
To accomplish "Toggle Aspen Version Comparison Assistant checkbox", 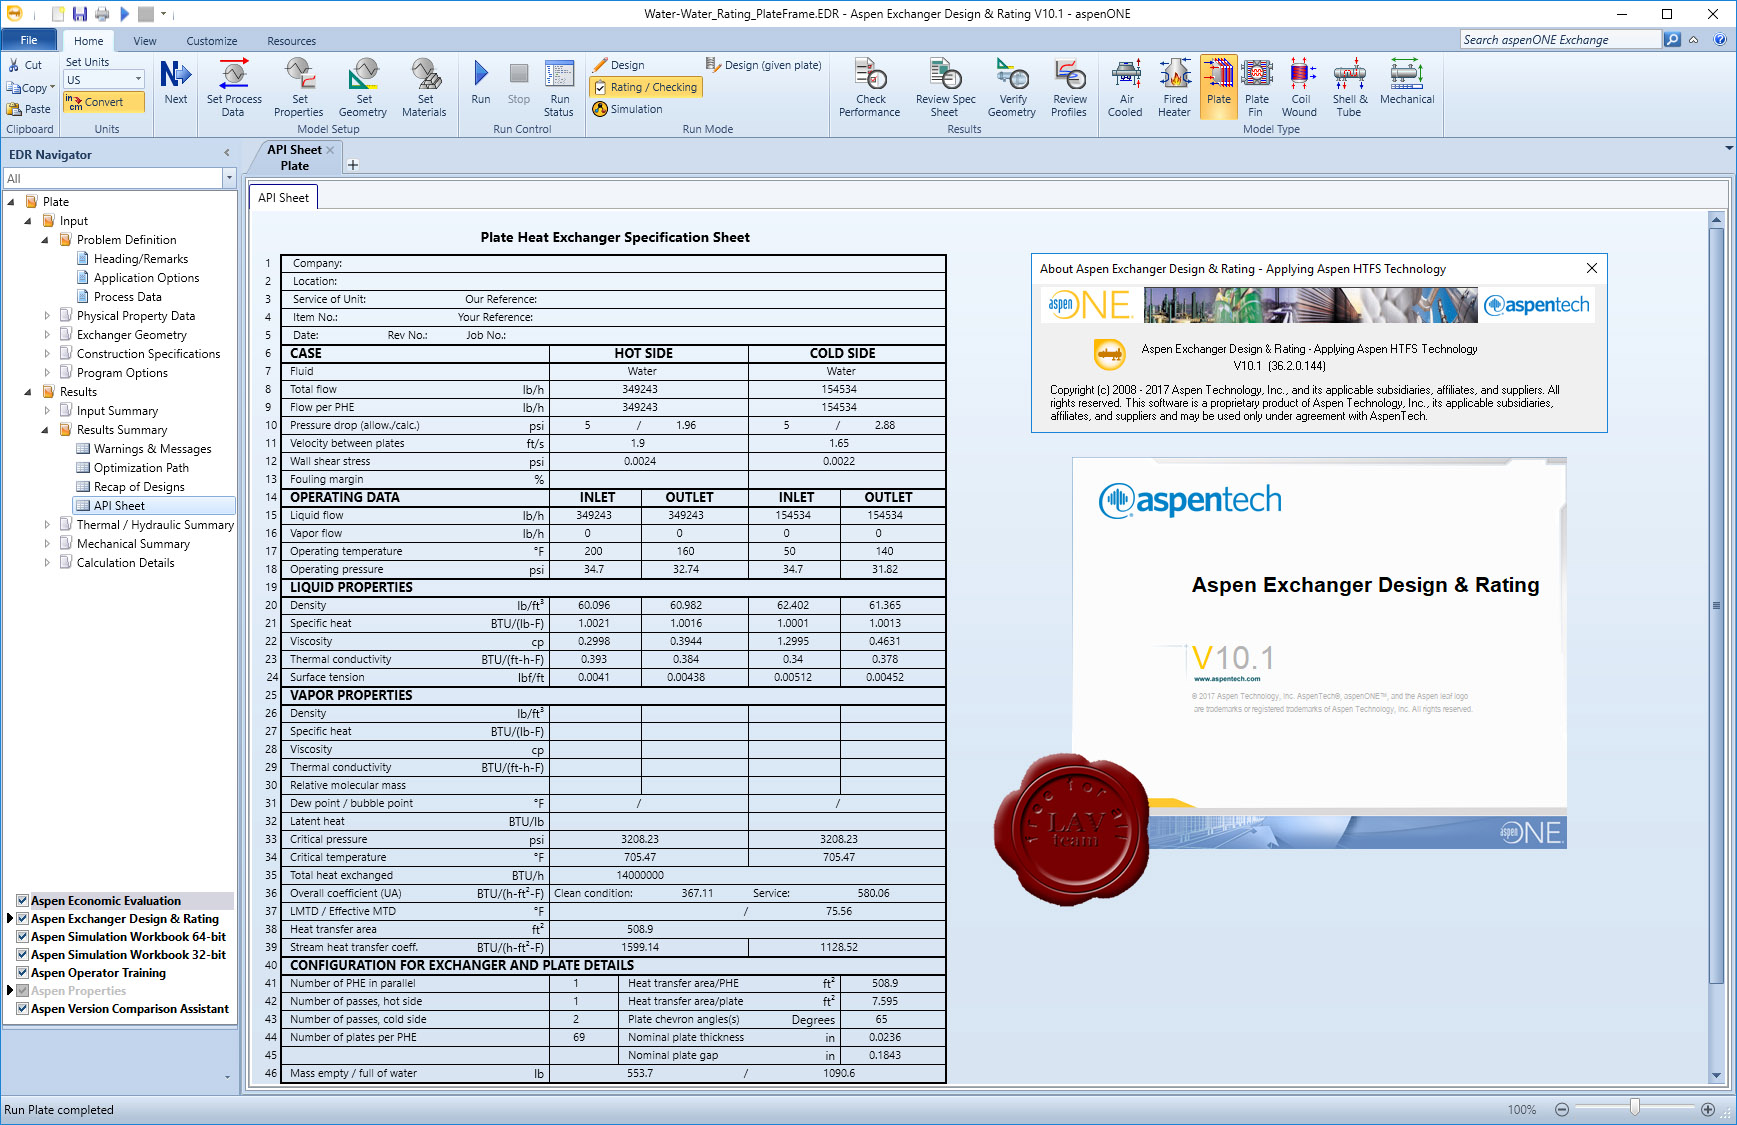I will pos(22,1009).
